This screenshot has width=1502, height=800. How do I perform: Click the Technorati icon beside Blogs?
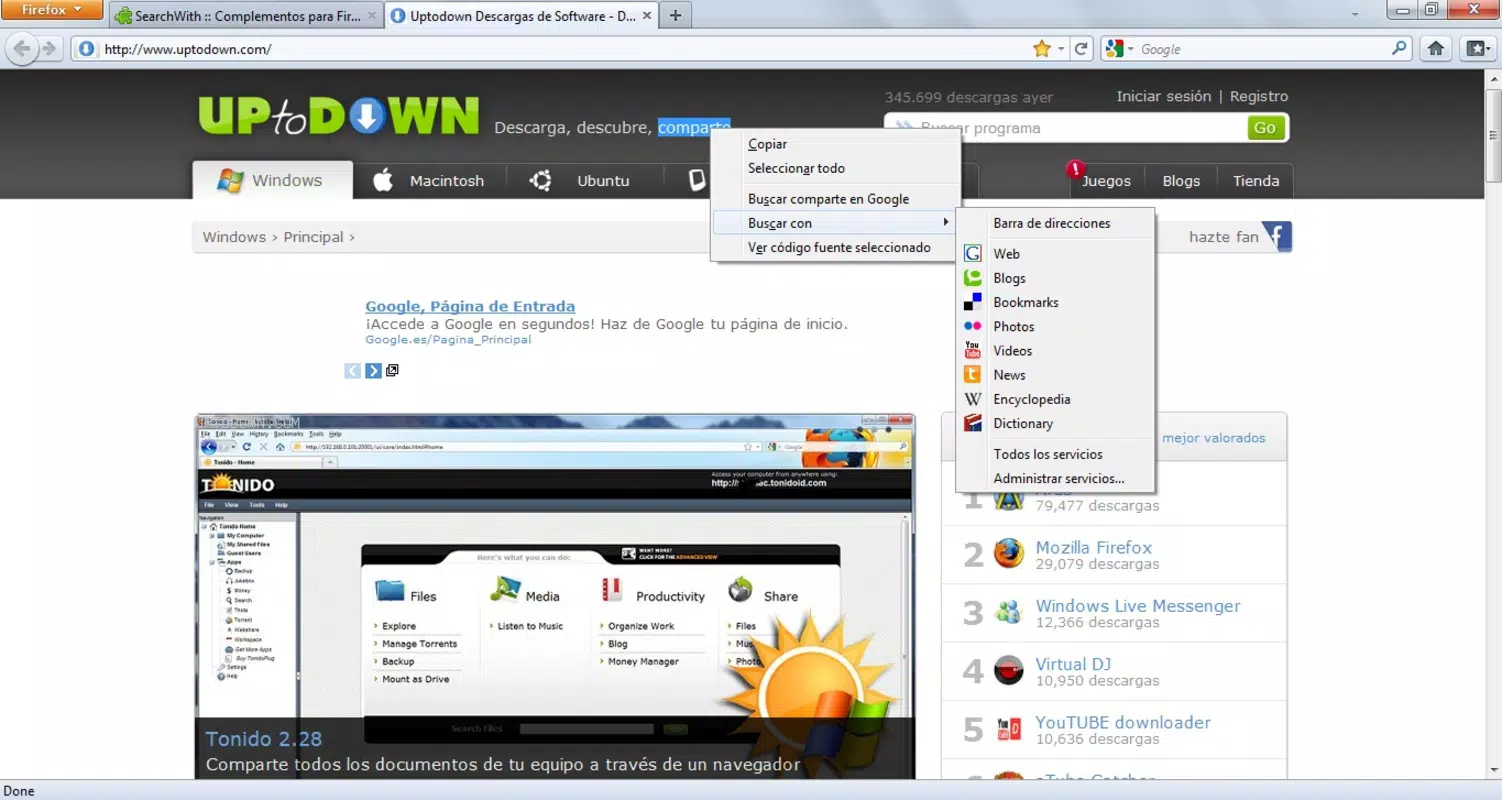(x=972, y=278)
